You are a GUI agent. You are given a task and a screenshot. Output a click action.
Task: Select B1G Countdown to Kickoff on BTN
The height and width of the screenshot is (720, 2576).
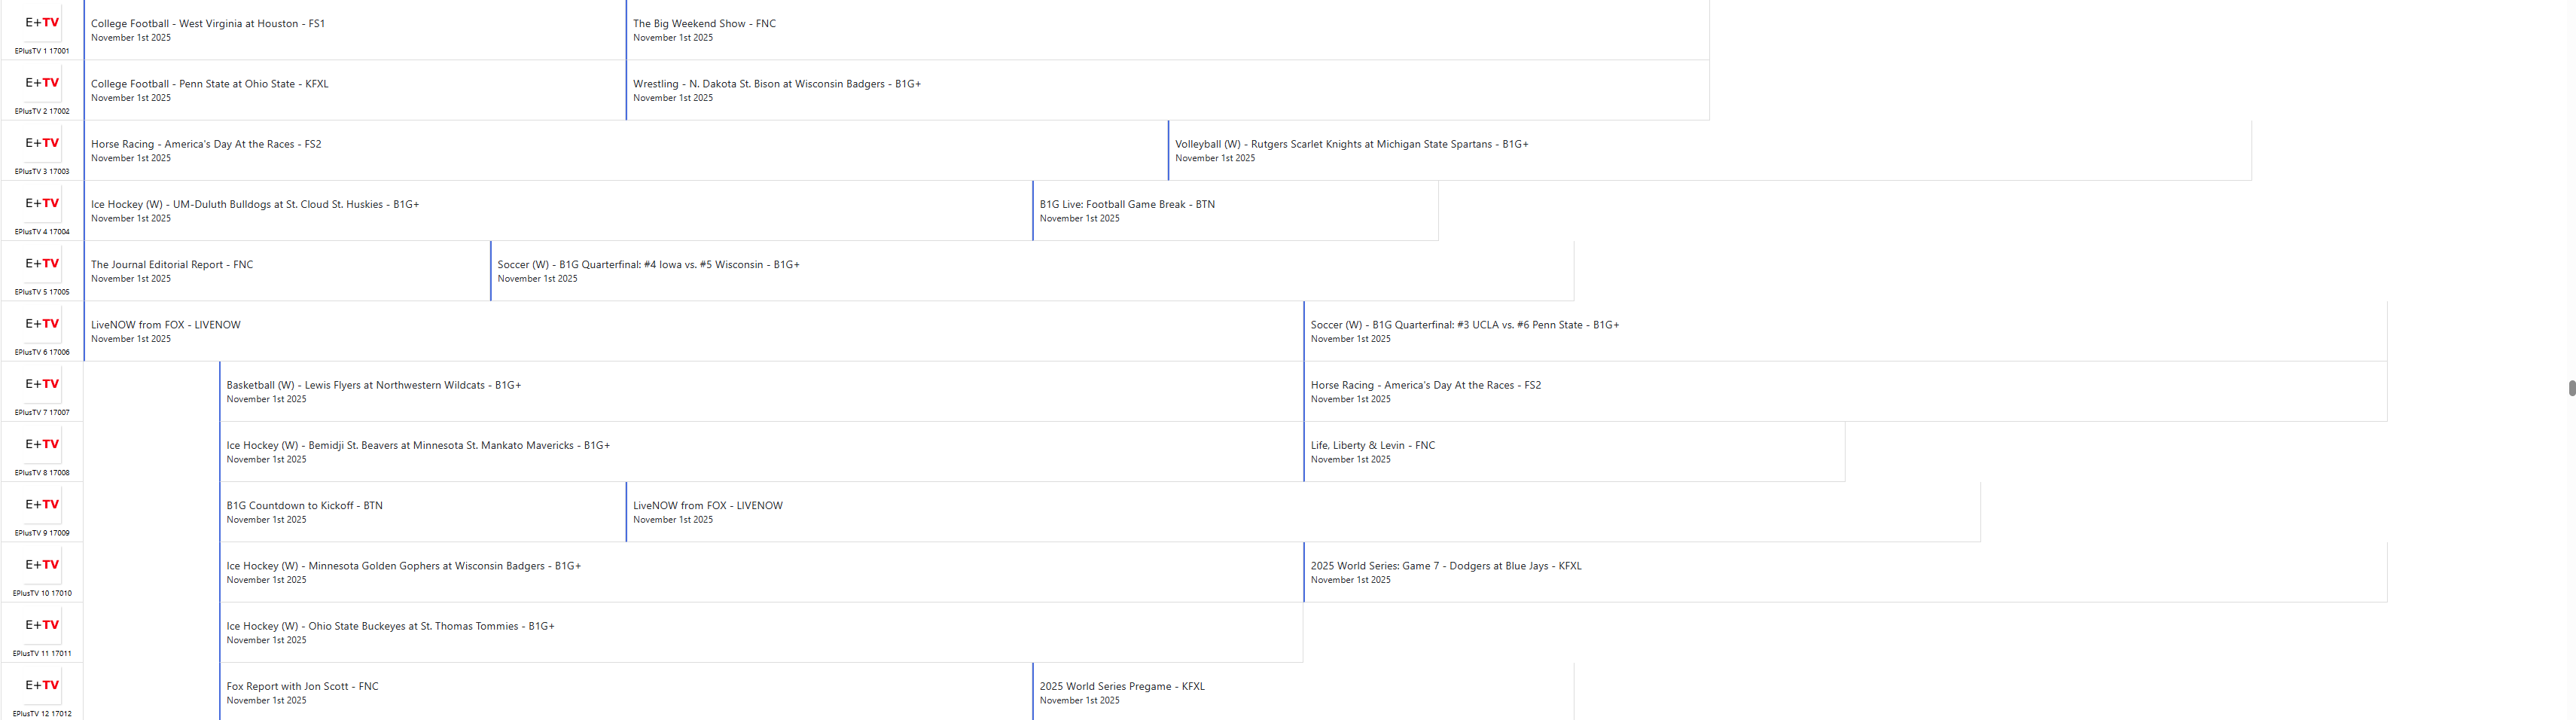304,506
